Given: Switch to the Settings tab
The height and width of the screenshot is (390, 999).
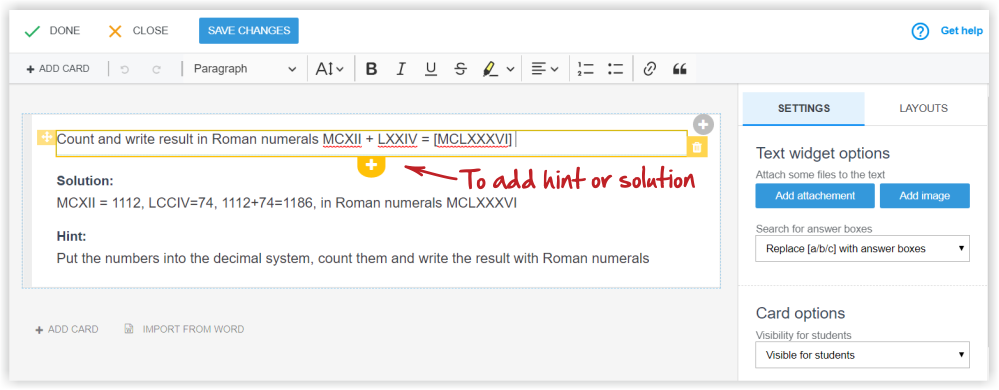Looking at the screenshot, I should click(803, 108).
